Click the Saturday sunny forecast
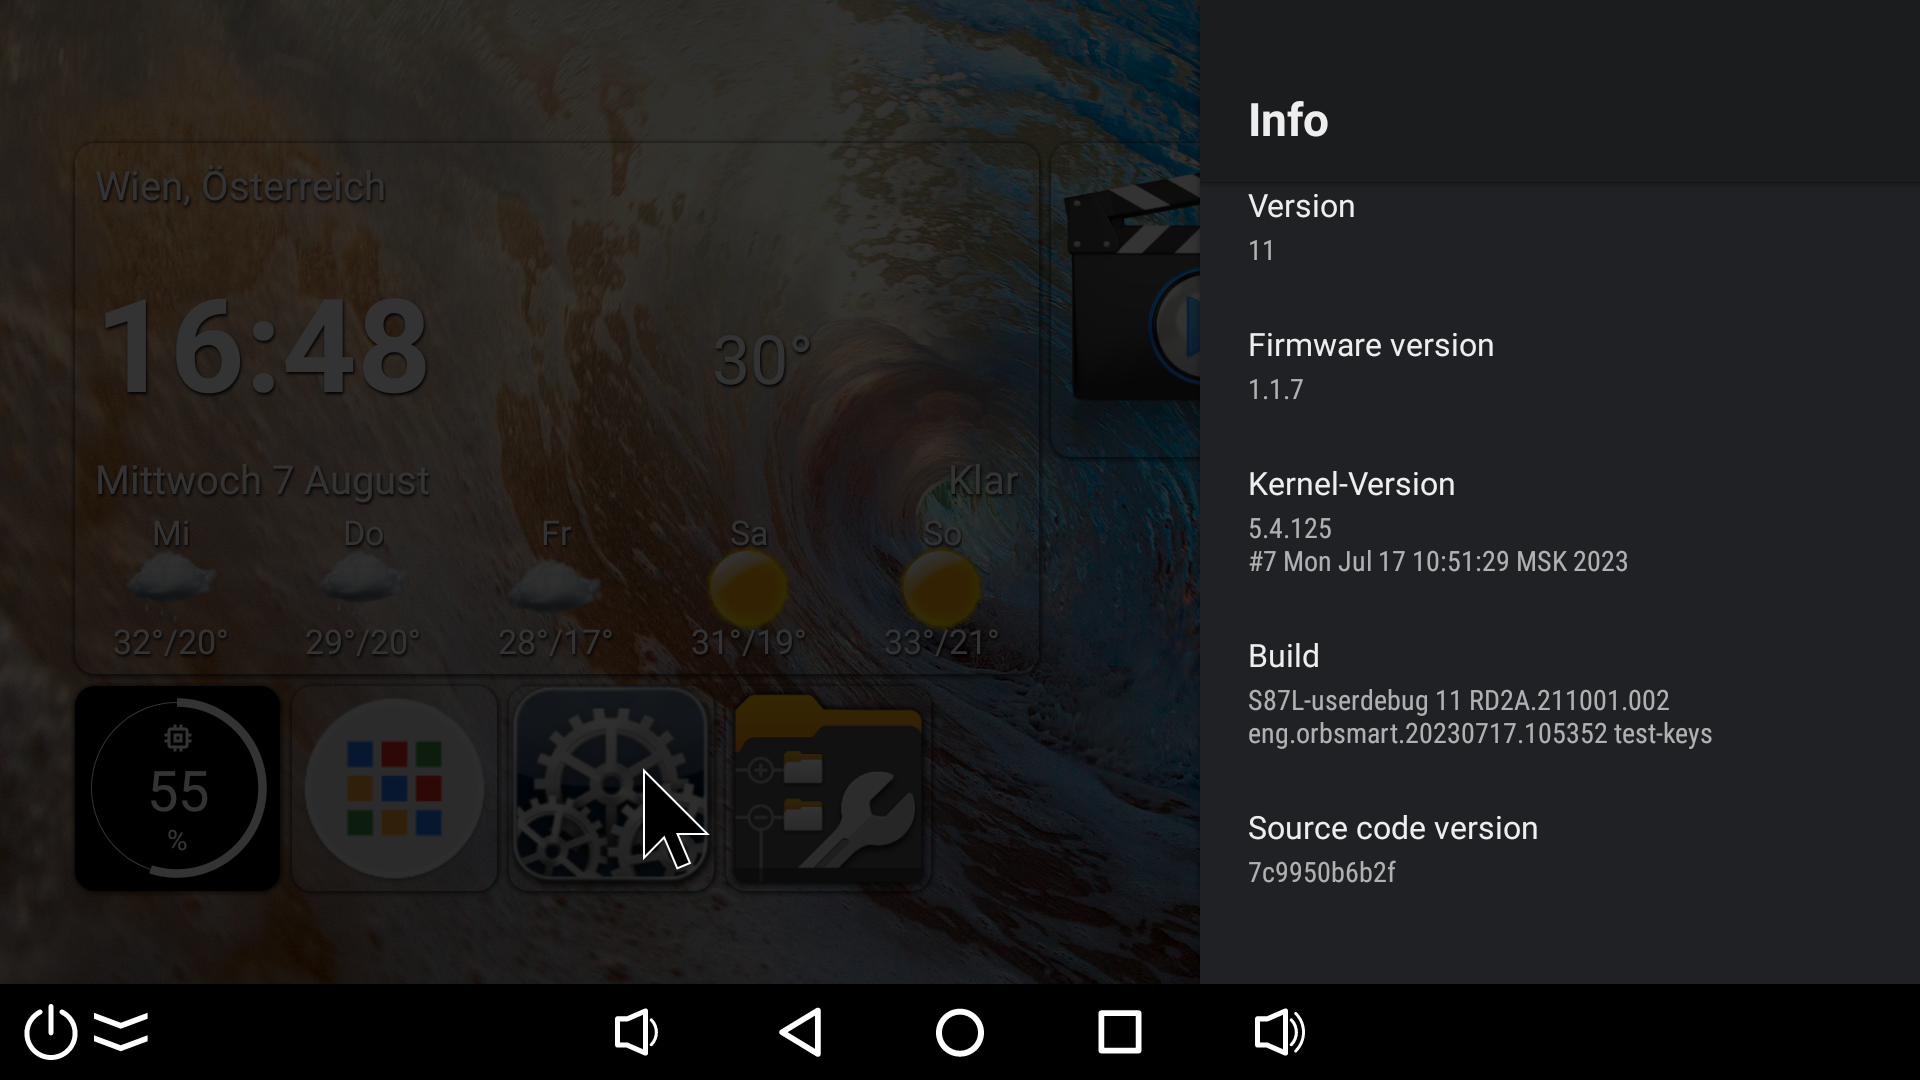Viewport: 1920px width, 1080px height. [748, 588]
